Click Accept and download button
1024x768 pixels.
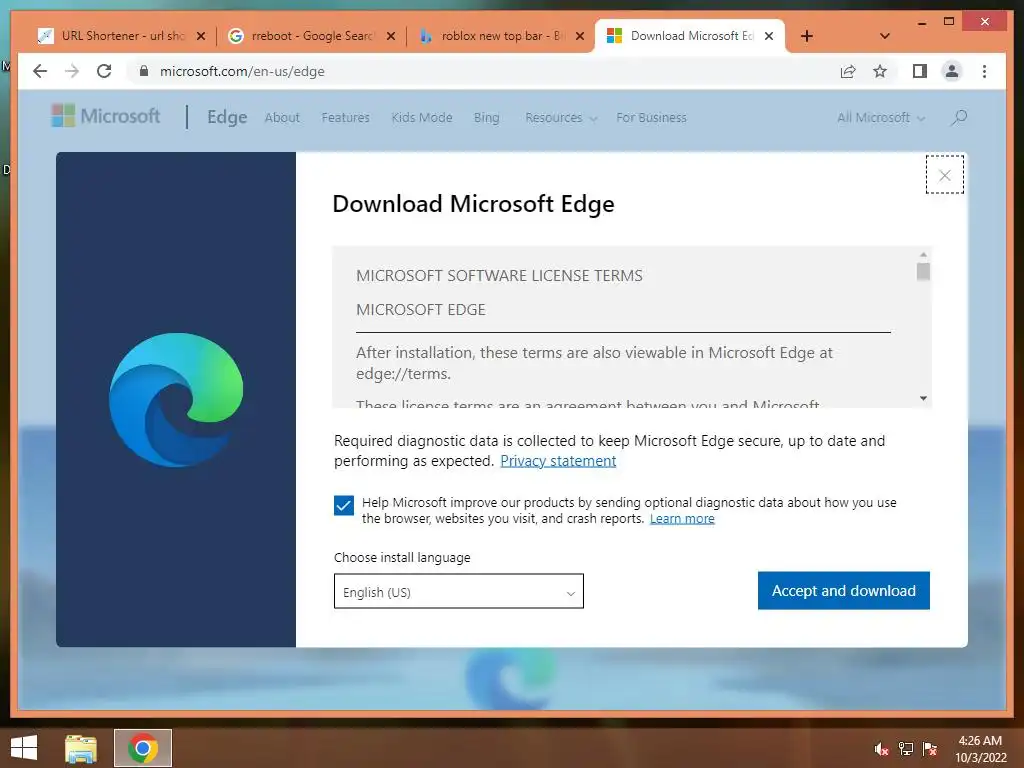click(x=843, y=591)
